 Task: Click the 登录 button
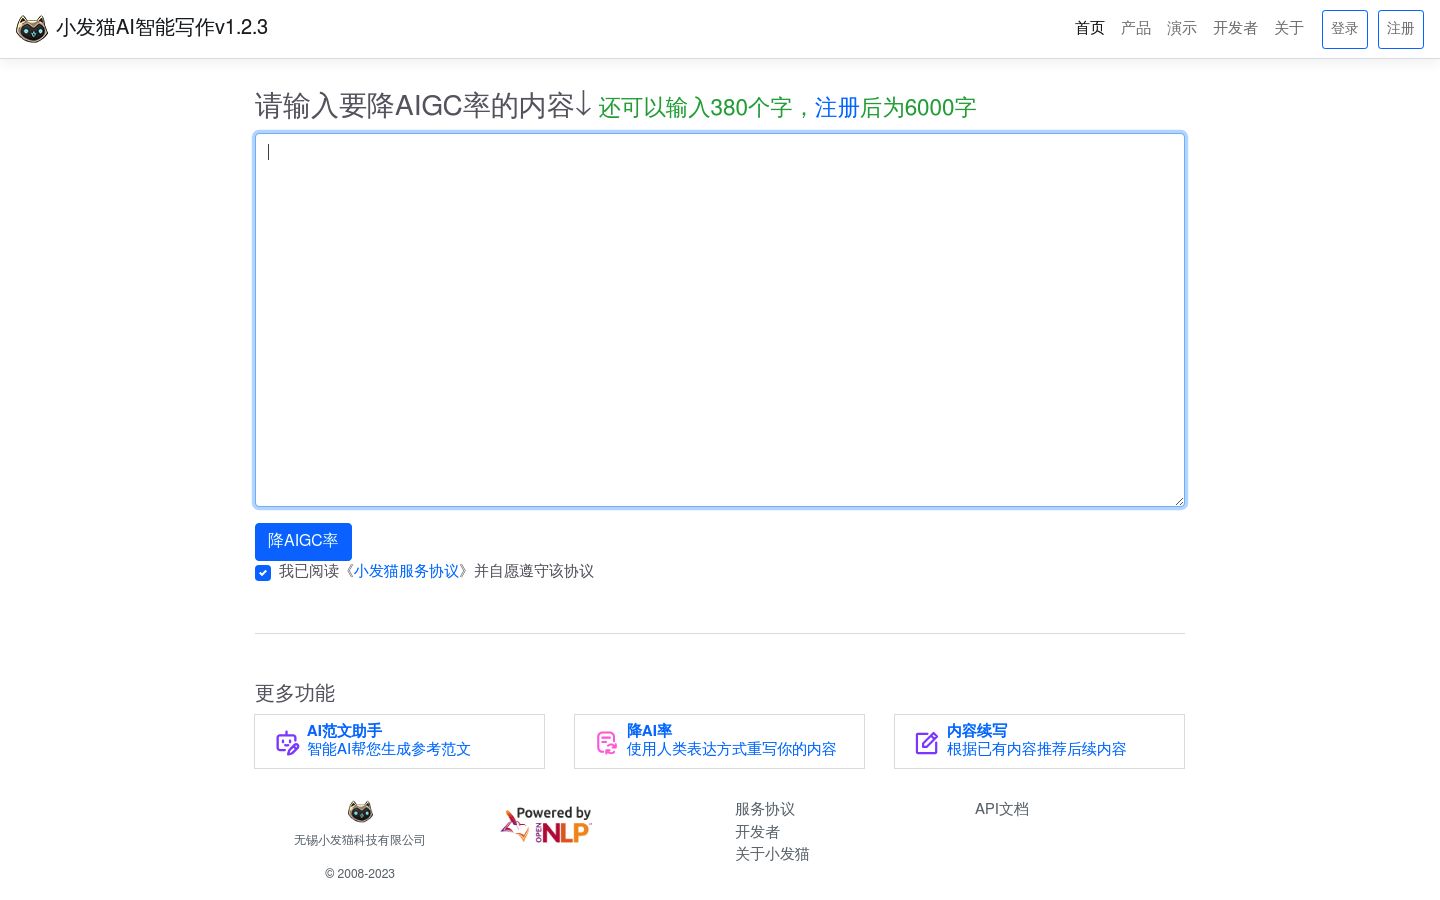[1345, 29]
